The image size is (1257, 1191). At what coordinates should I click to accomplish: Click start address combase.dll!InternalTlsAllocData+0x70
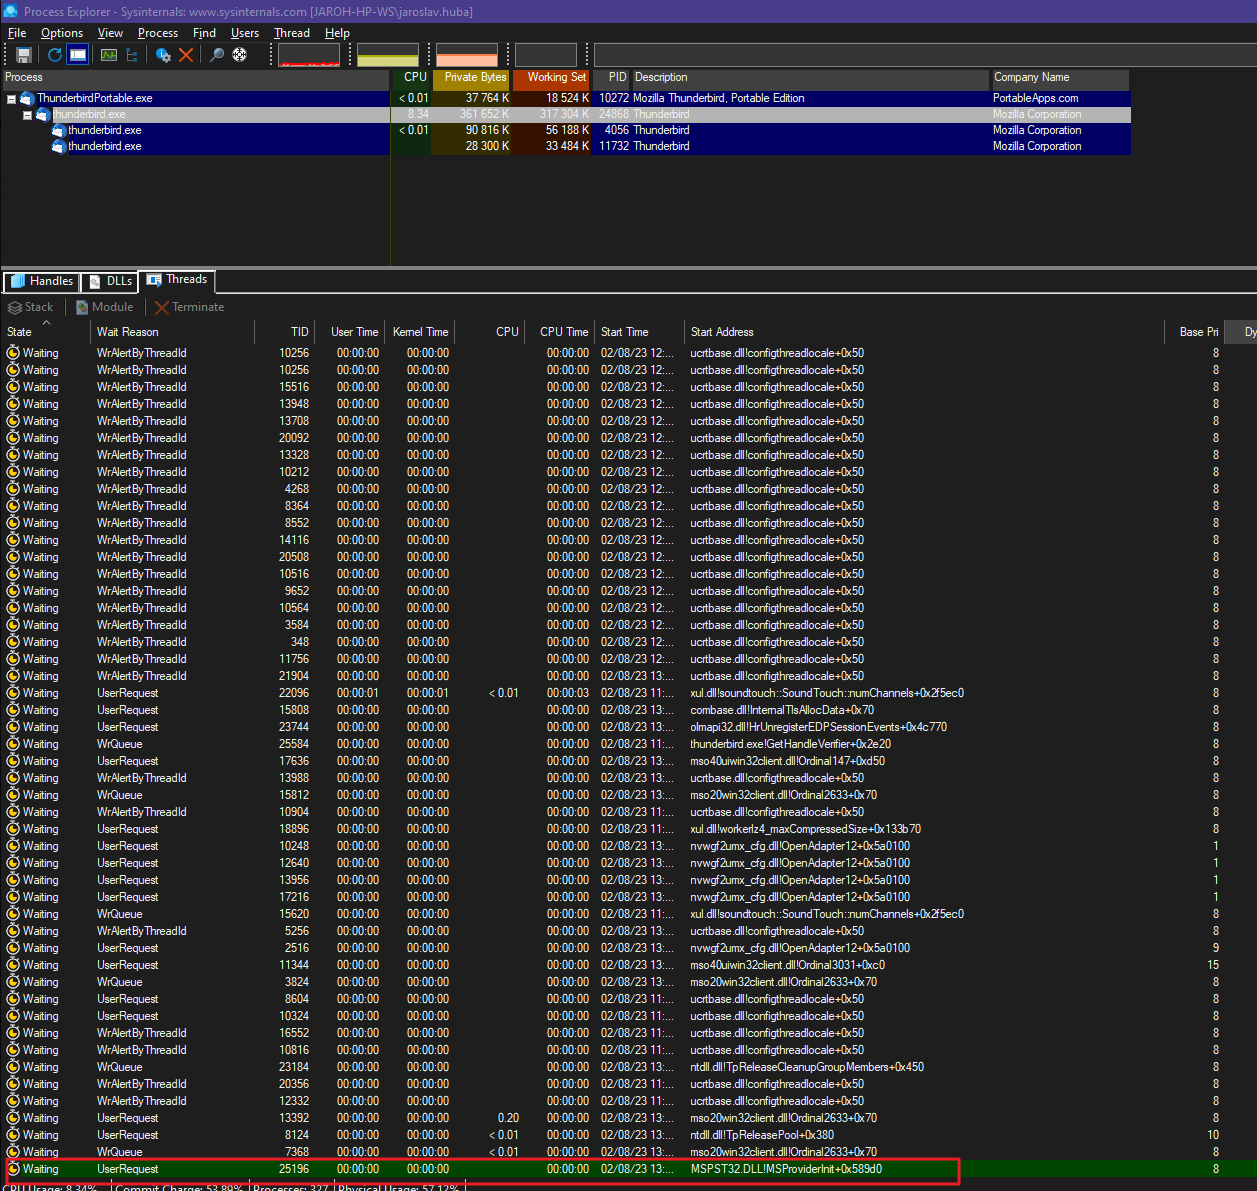click(x=782, y=710)
